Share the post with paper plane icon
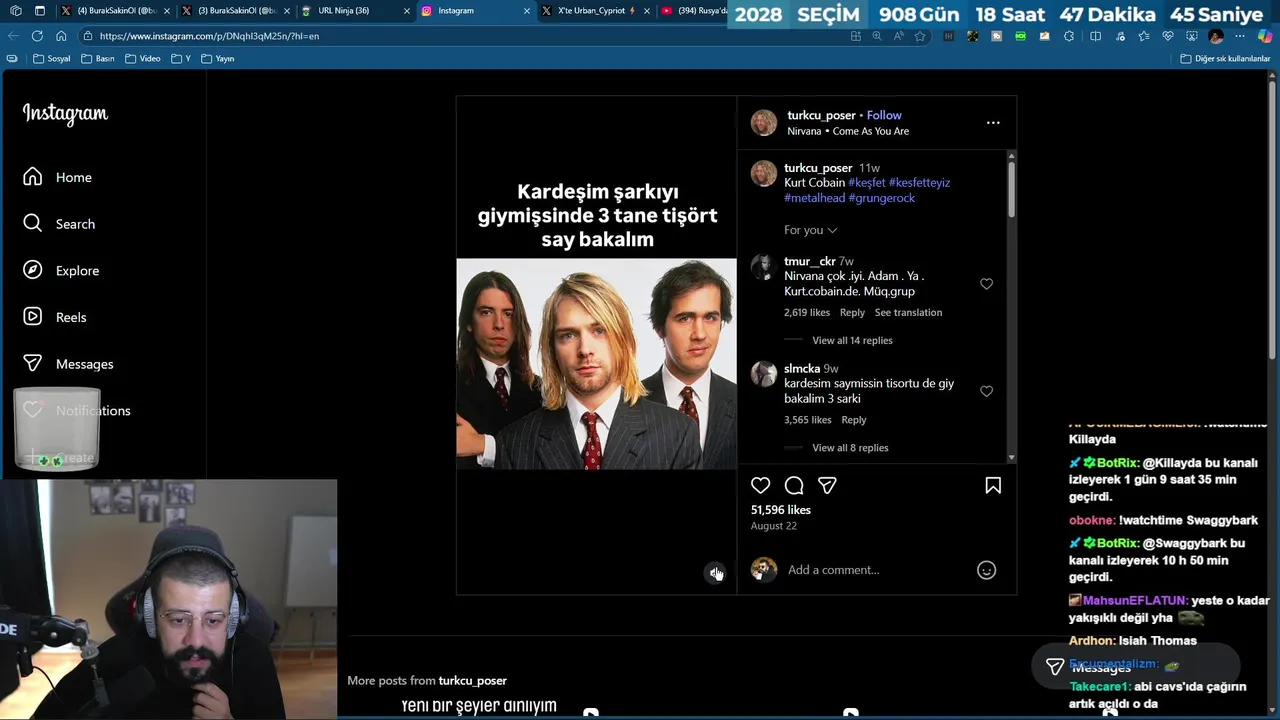Viewport: 1280px width, 720px height. [x=827, y=485]
